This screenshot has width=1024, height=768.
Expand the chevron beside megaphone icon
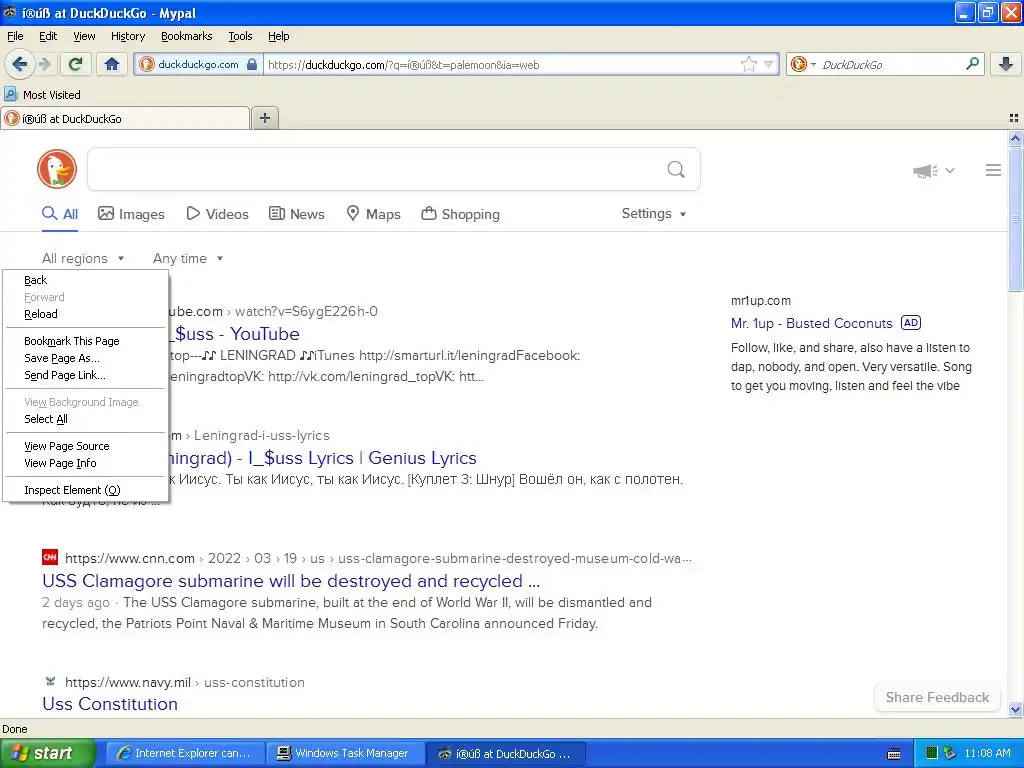click(x=950, y=170)
